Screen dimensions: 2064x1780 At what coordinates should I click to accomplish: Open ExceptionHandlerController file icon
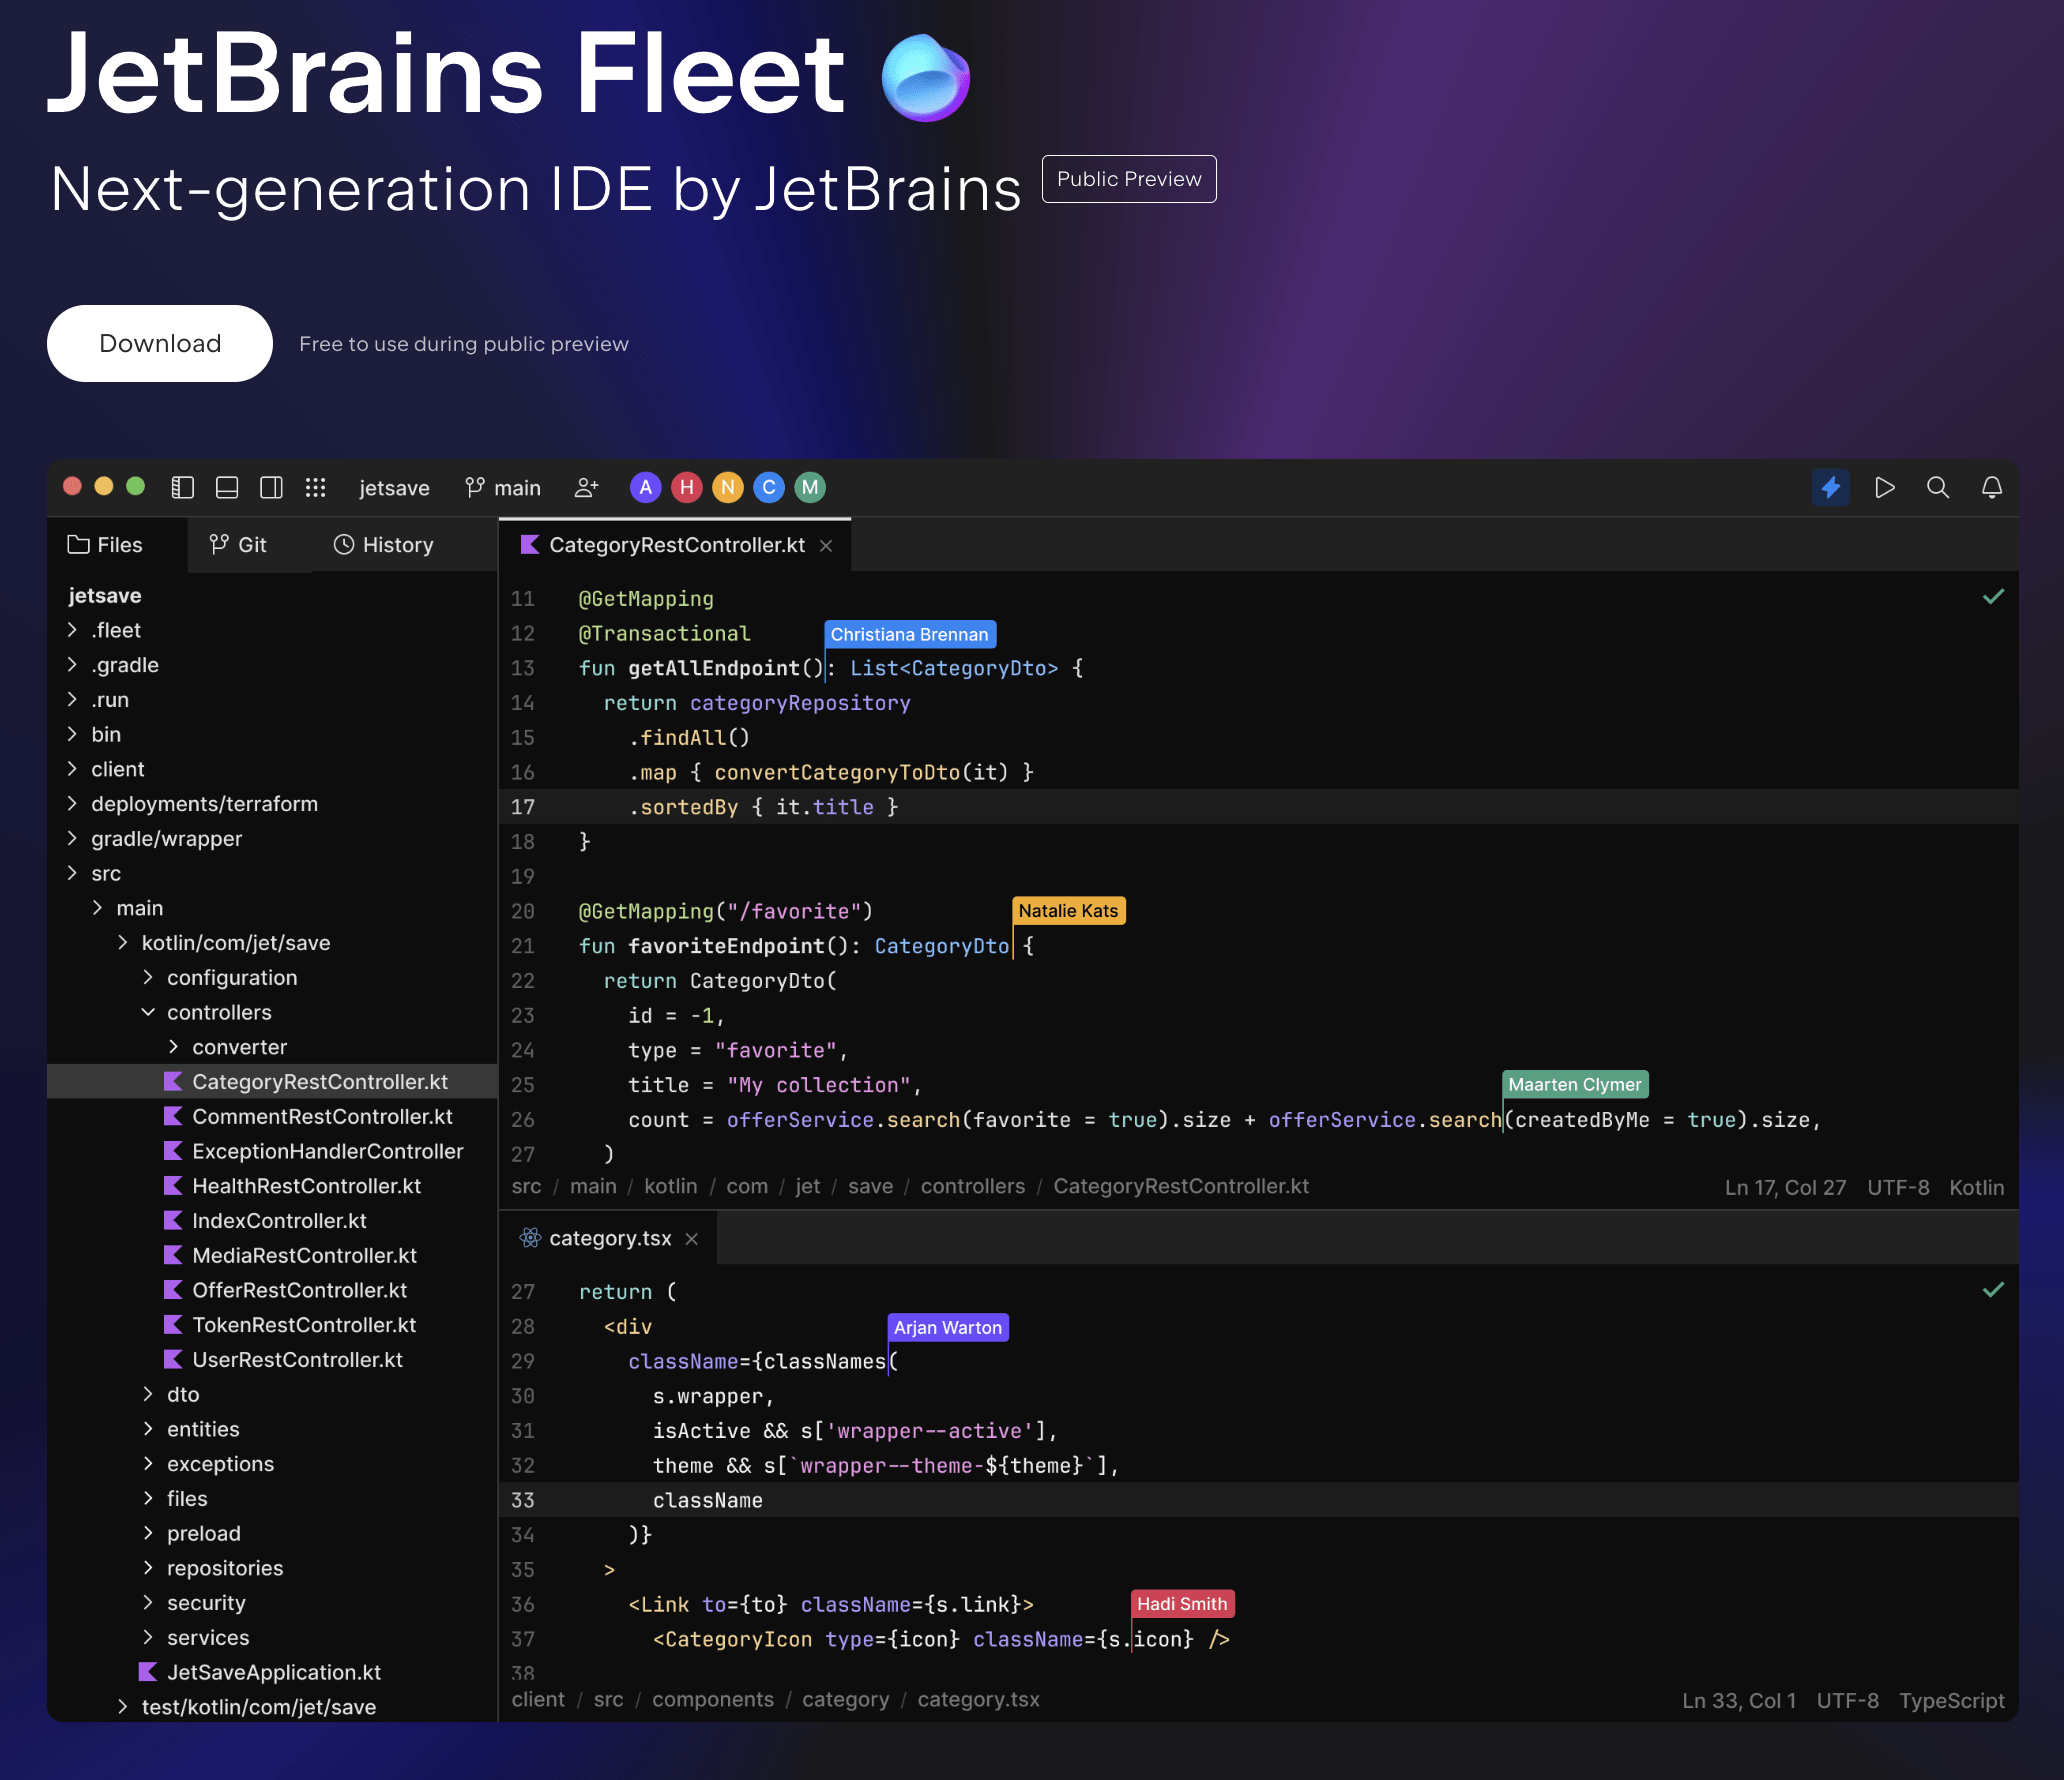173,1151
